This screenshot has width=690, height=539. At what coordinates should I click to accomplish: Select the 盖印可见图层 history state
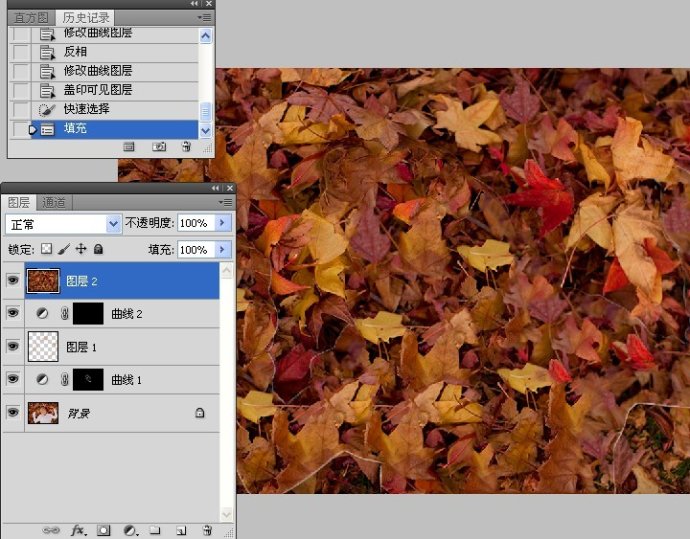tap(114, 90)
